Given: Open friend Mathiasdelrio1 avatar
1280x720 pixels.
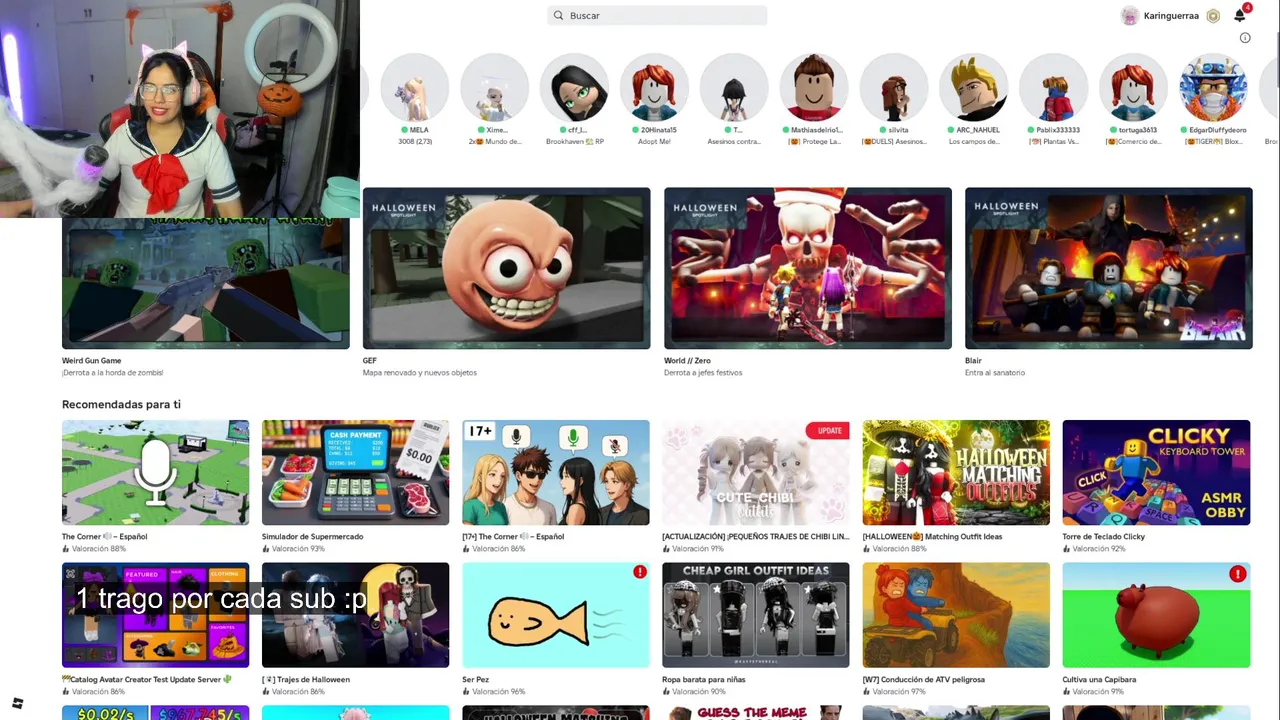Looking at the screenshot, I should point(814,88).
